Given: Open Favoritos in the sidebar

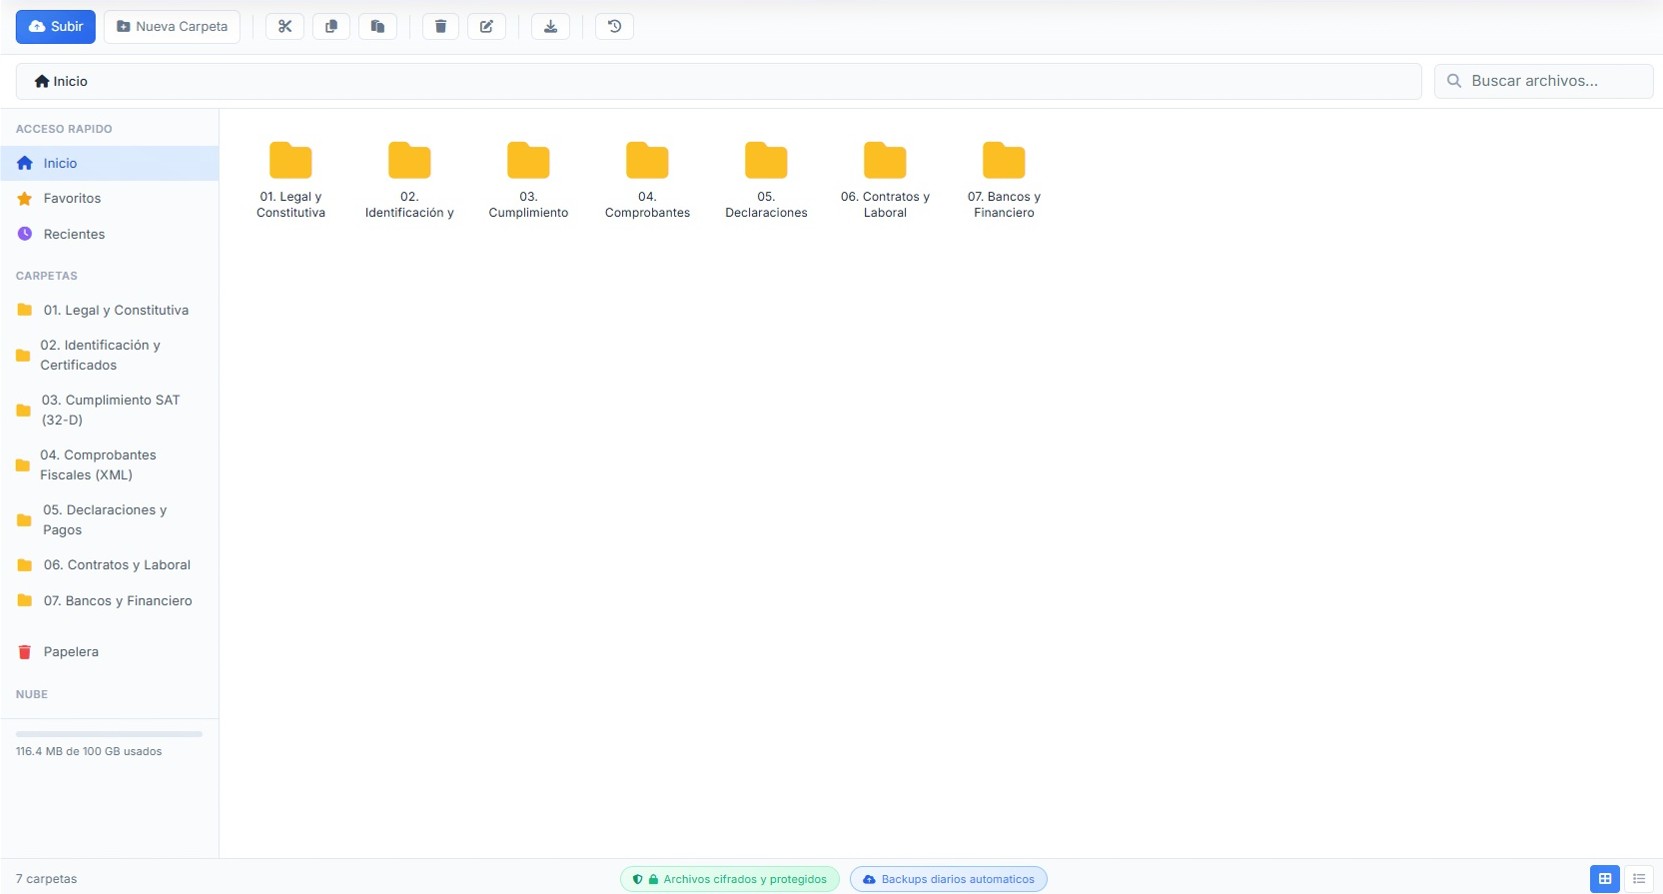Looking at the screenshot, I should [109, 198].
